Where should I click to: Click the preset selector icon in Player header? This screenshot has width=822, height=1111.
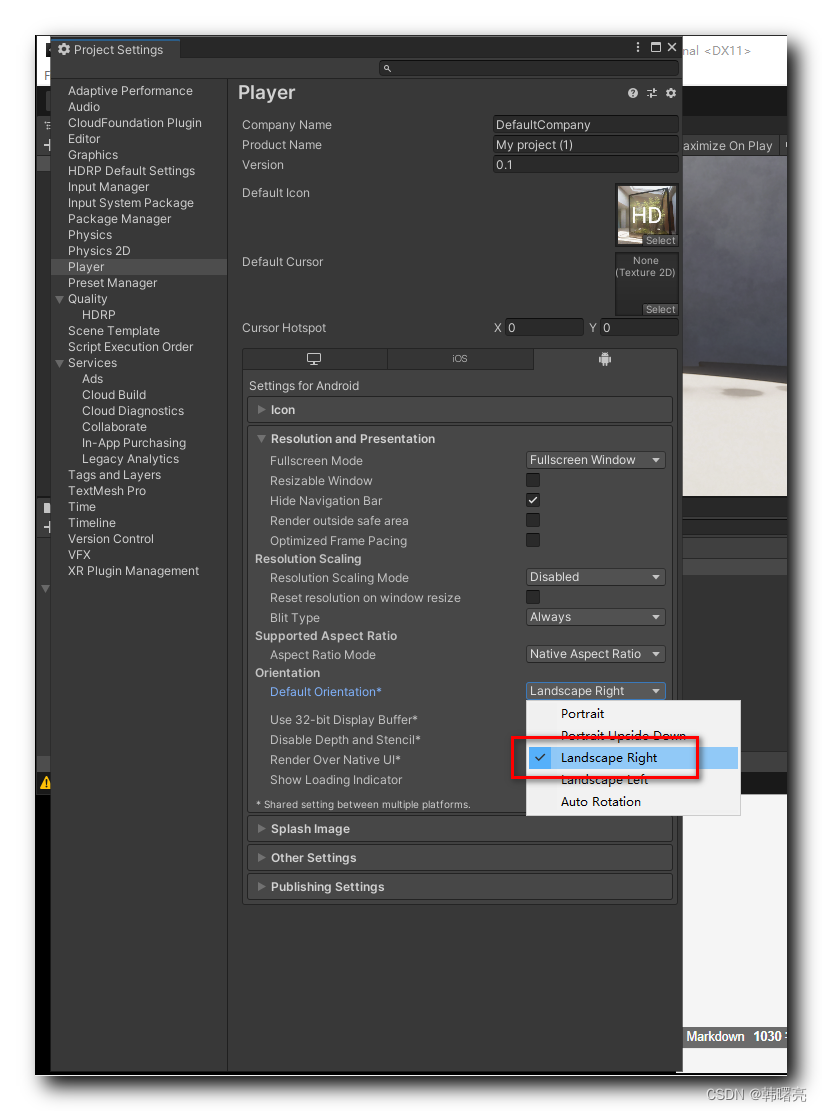[651, 92]
